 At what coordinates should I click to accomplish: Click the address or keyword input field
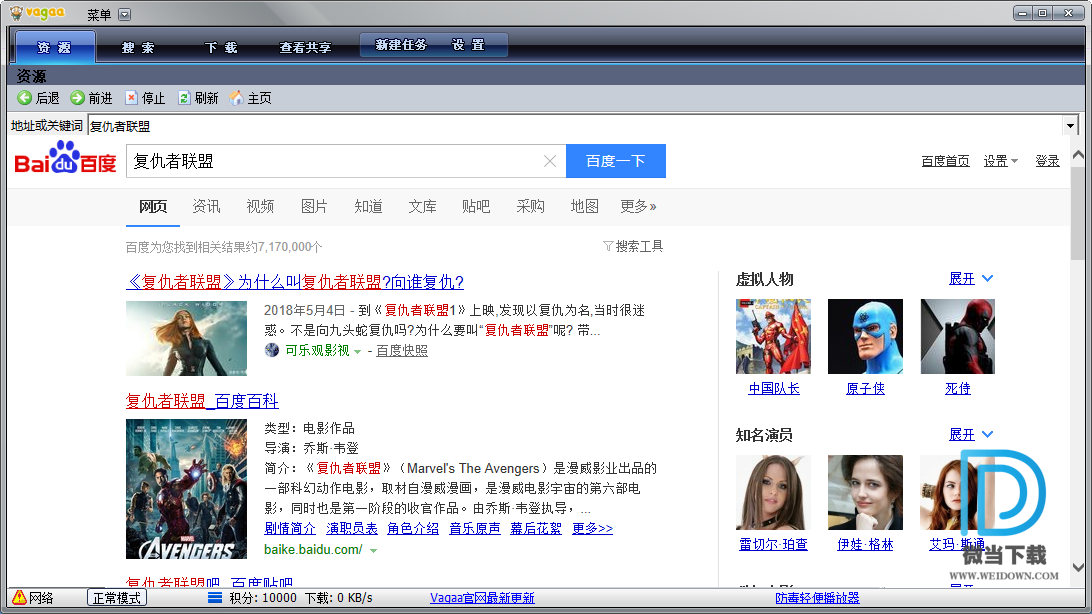[575, 126]
